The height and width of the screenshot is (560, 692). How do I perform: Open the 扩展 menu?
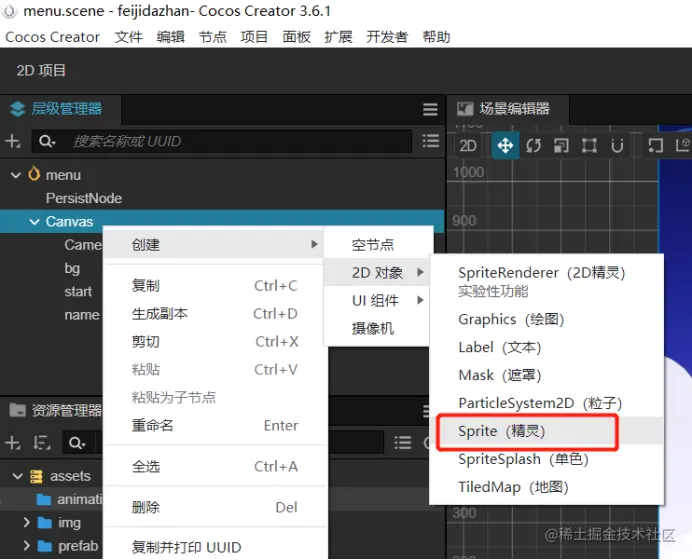(338, 37)
